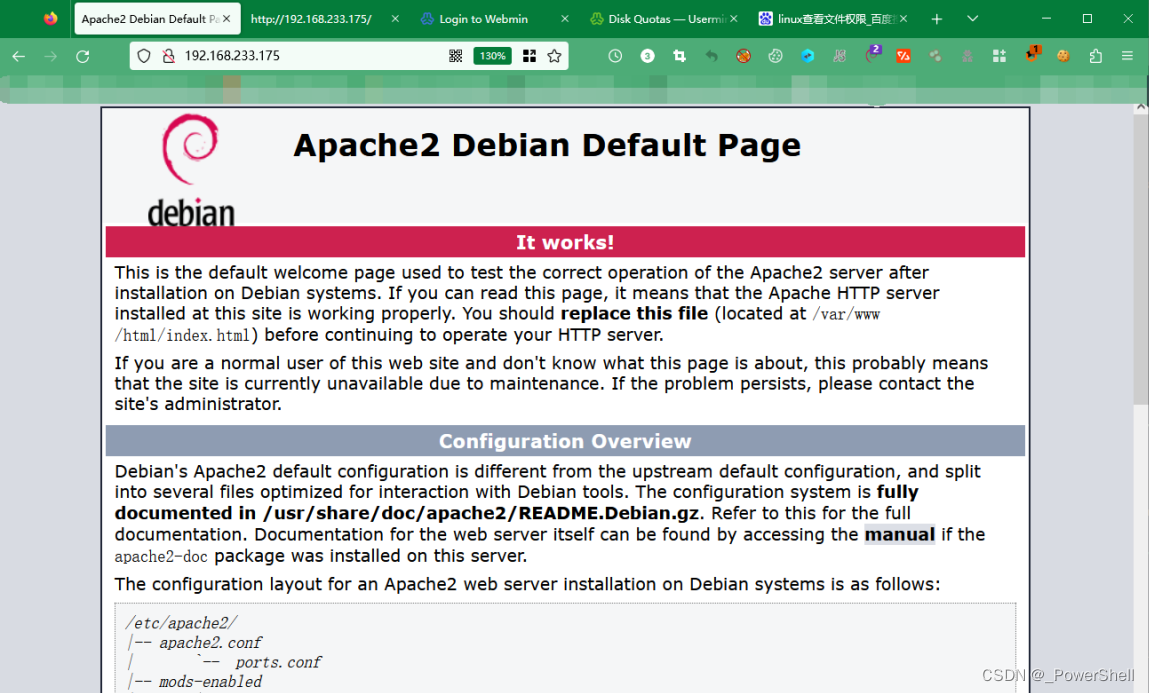Reset the 130% zoom level badge
The image size is (1149, 693).
(492, 56)
